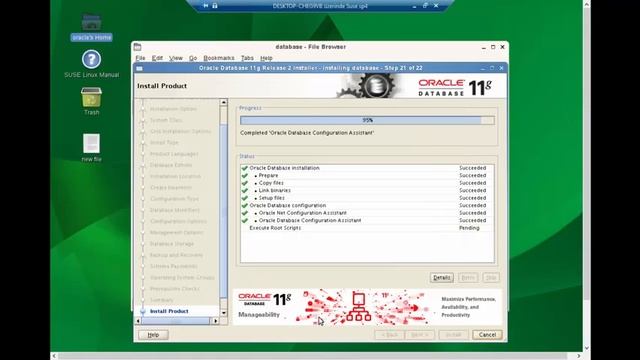The image size is (640, 360).
Task: Click the Details button
Action: (442, 278)
